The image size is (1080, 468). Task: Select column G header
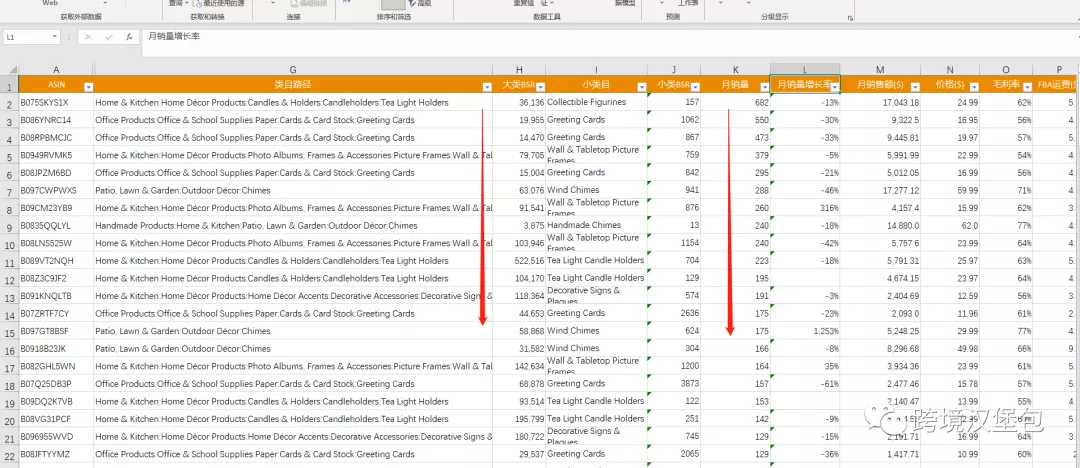pyautogui.click(x=293, y=70)
